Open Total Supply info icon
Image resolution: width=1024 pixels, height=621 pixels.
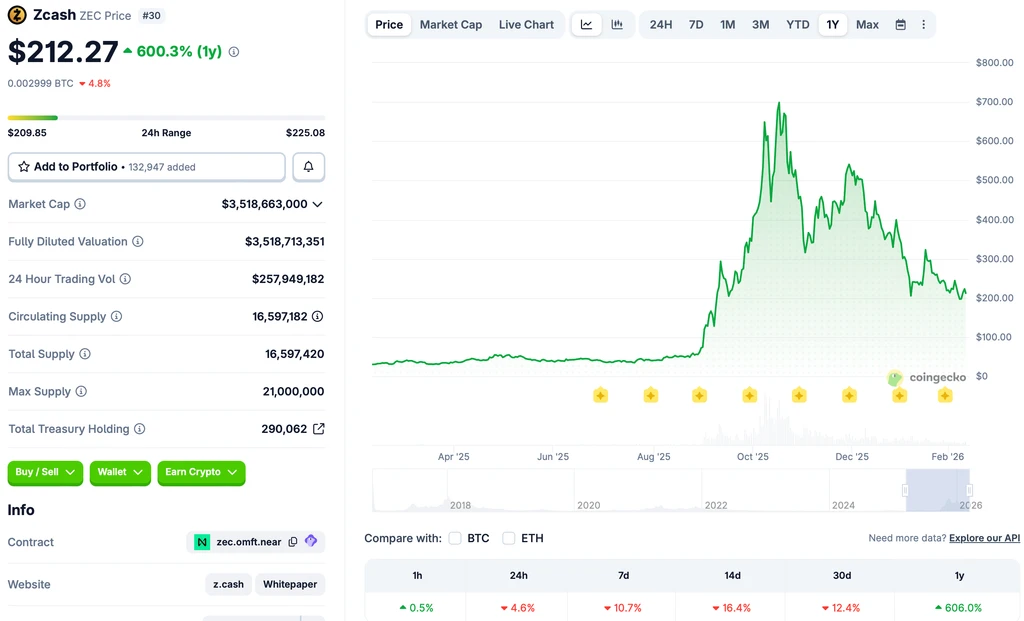(x=85, y=354)
